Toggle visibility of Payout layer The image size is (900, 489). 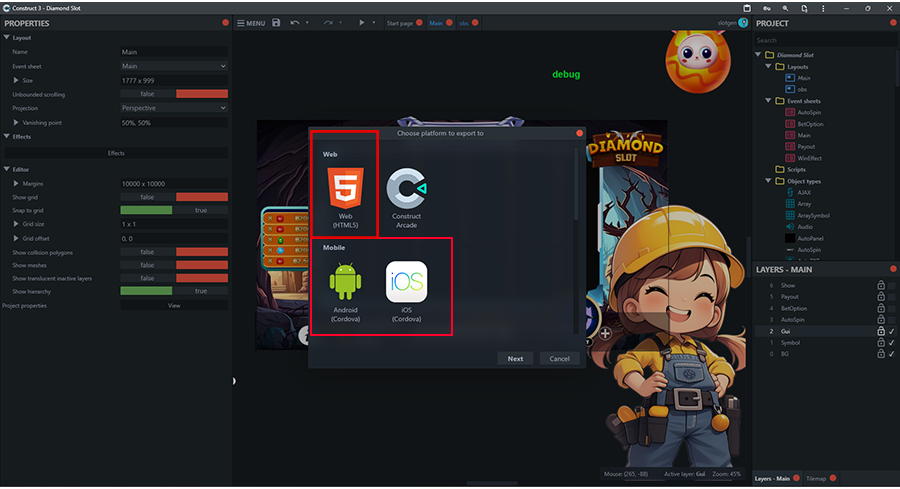point(891,297)
